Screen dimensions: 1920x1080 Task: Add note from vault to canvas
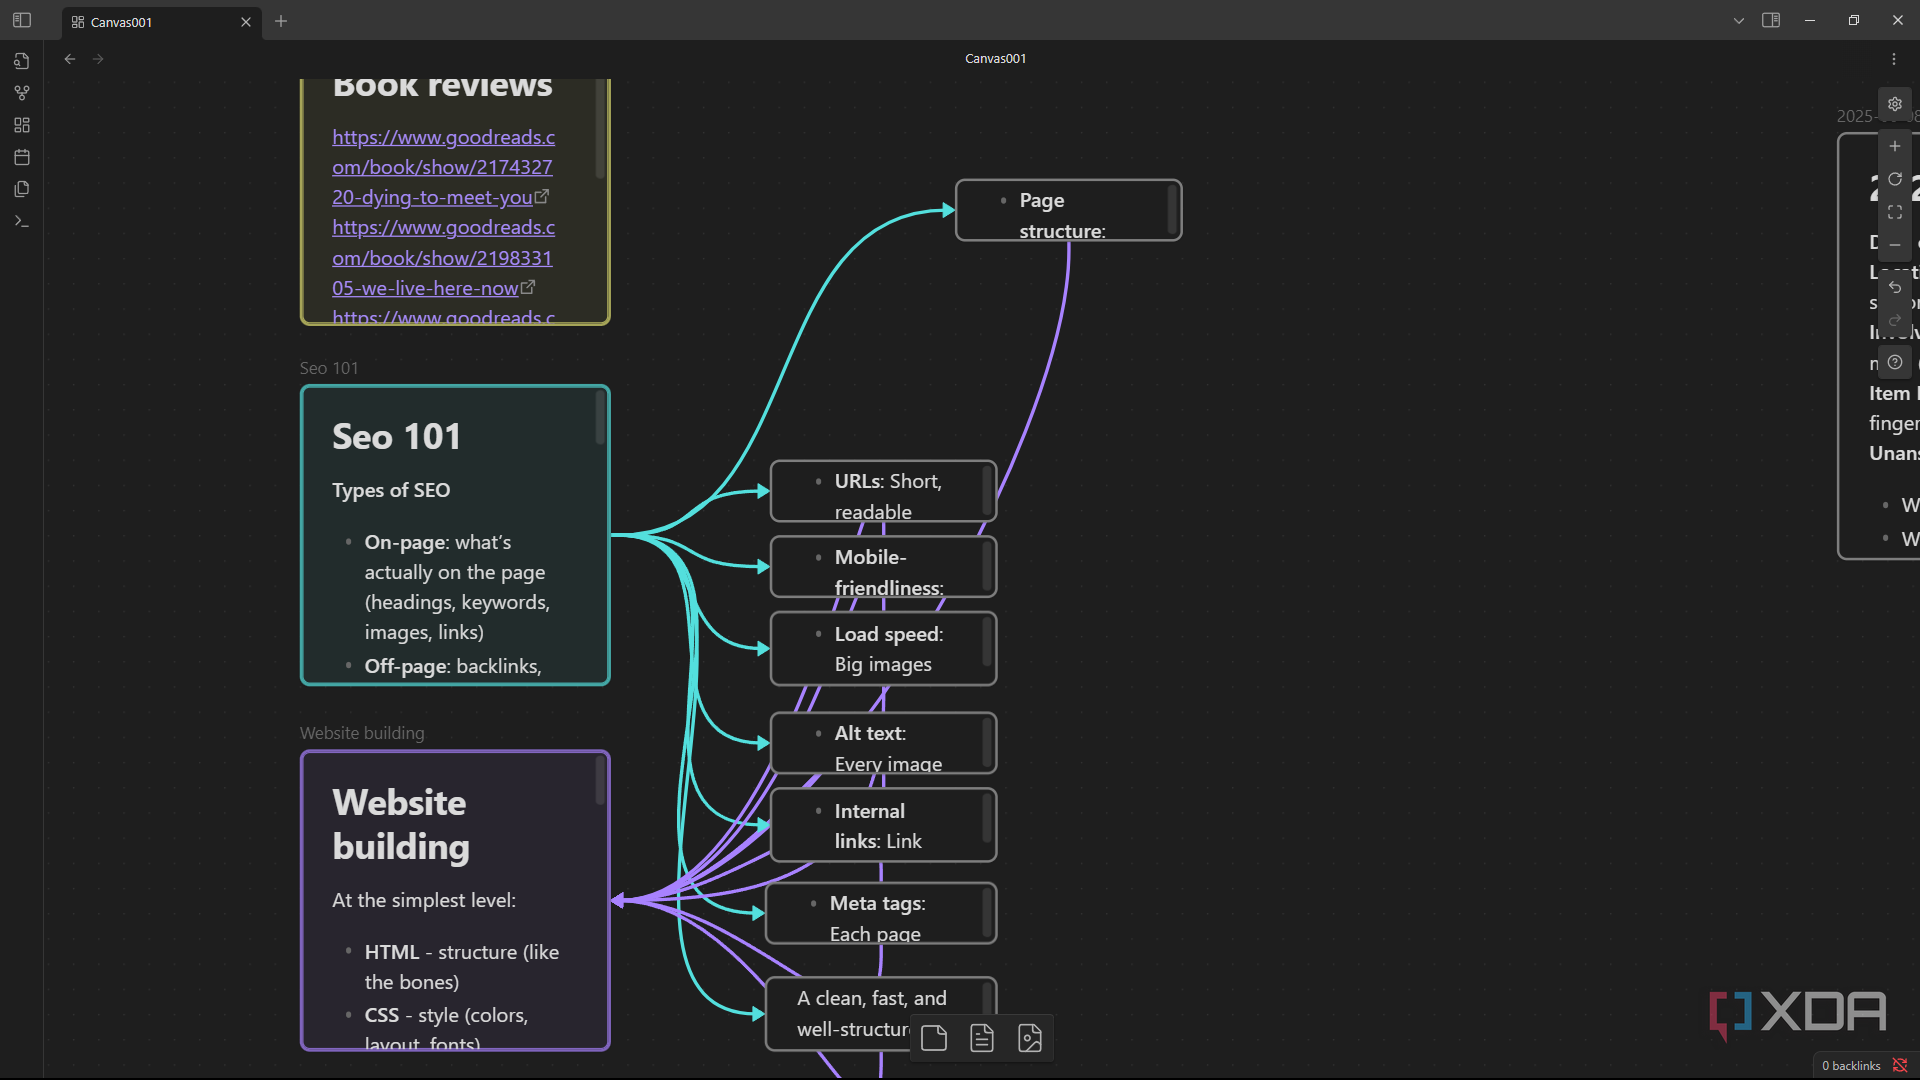tap(982, 1039)
